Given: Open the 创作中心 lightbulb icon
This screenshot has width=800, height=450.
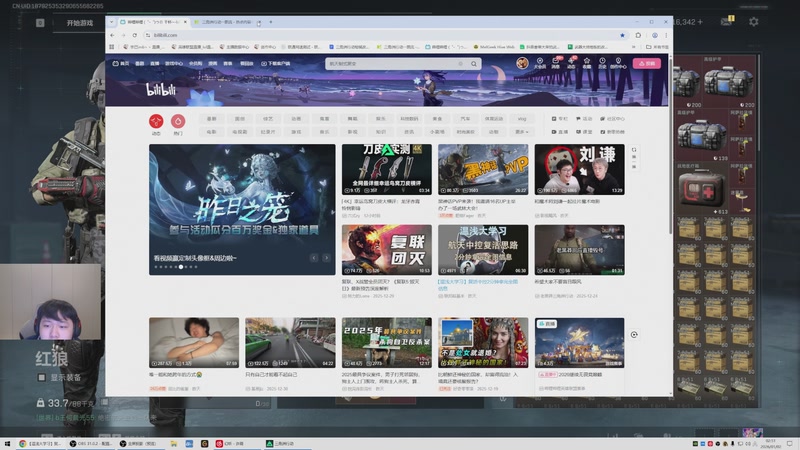Looking at the screenshot, I should click(x=618, y=63).
